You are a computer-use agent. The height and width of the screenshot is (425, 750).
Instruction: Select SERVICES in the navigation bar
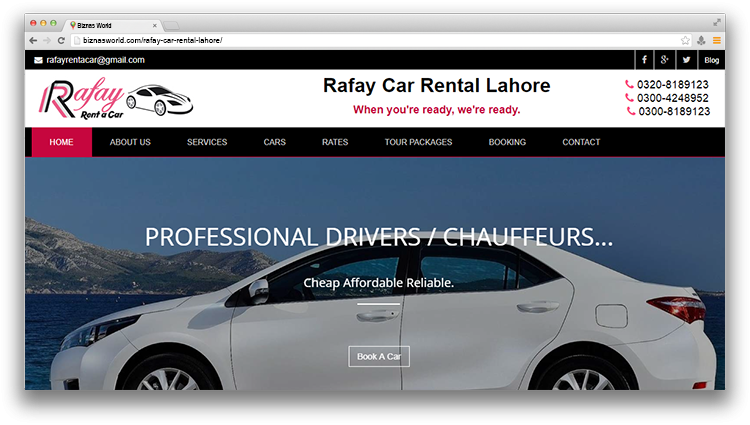[x=207, y=142]
